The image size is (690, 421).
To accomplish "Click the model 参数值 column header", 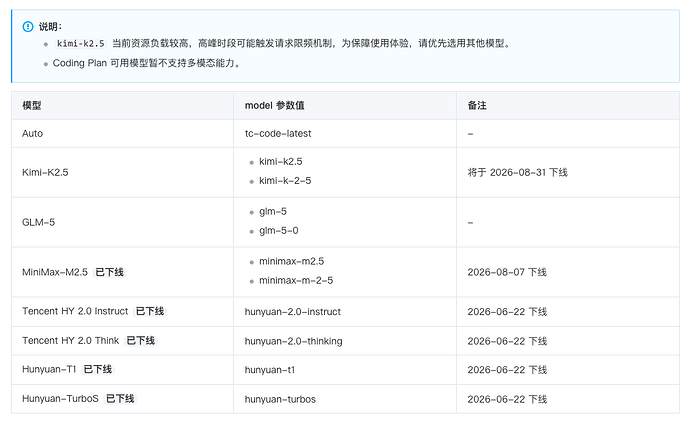I will click(x=275, y=106).
